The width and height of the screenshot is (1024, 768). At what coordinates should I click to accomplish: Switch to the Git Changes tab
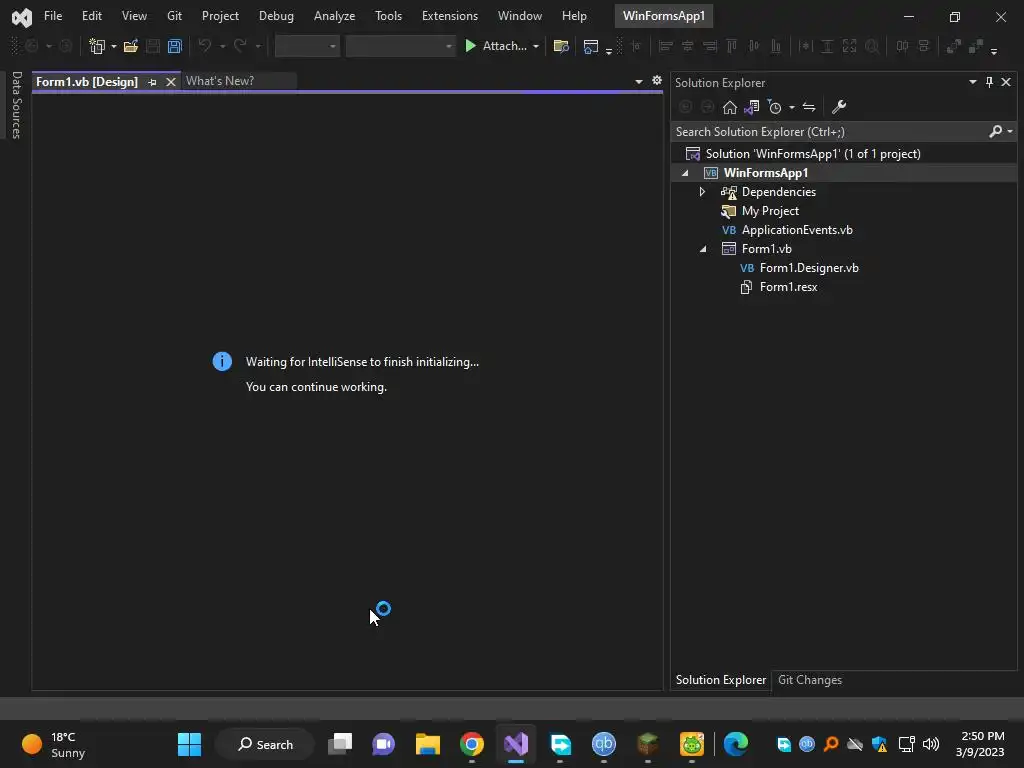tap(810, 680)
